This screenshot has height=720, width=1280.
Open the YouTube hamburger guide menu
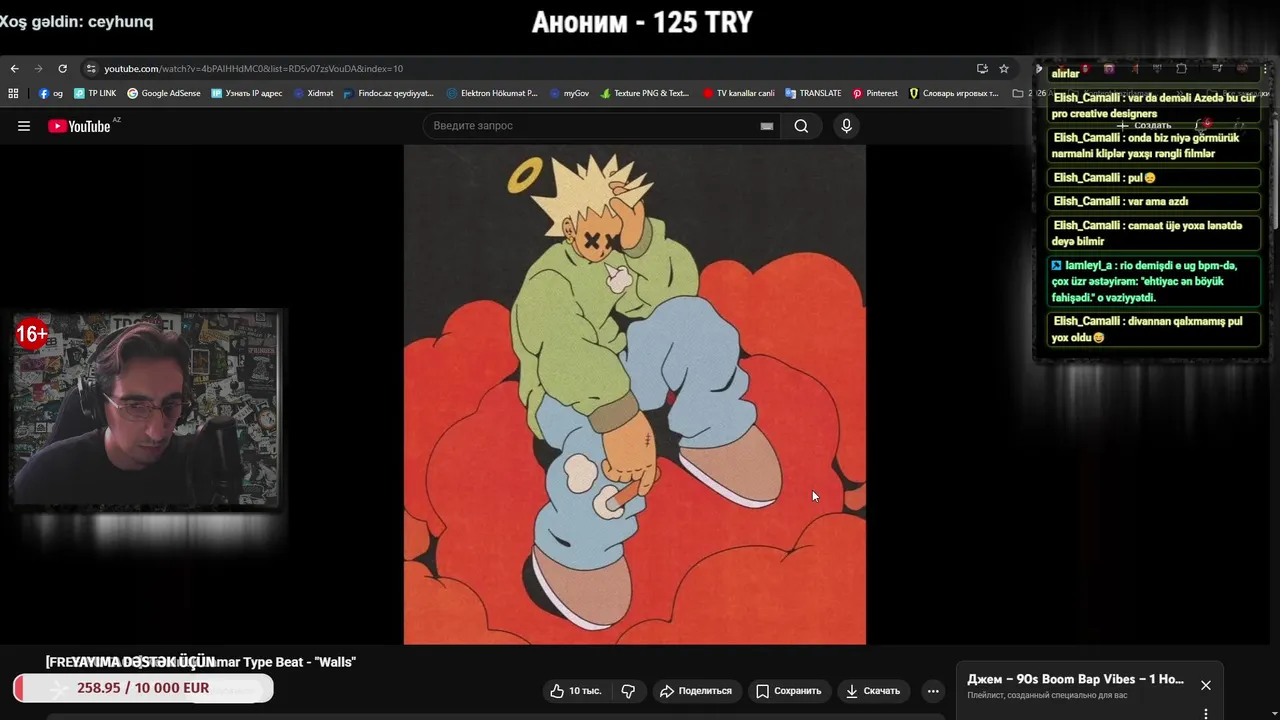24,126
